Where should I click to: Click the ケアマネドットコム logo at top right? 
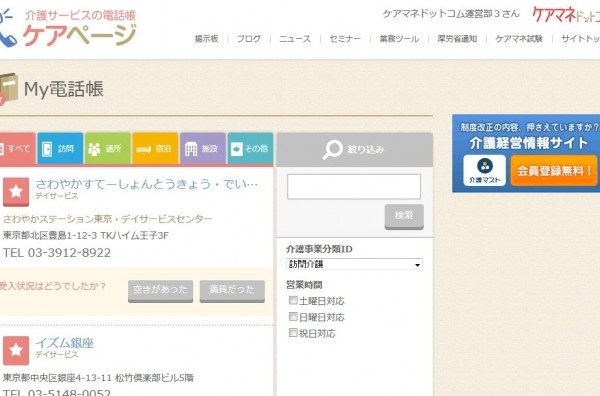(x=566, y=15)
